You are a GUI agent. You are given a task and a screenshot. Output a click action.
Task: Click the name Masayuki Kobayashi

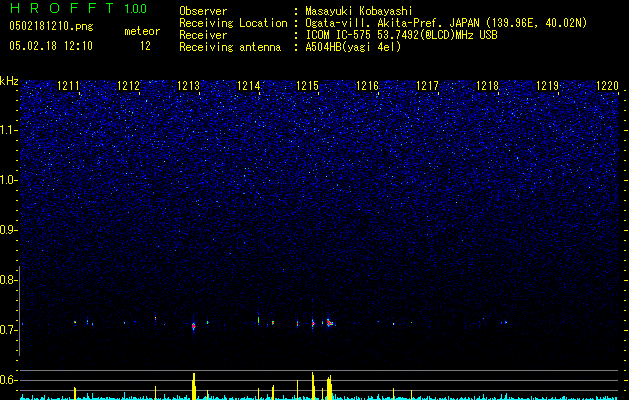[359, 11]
